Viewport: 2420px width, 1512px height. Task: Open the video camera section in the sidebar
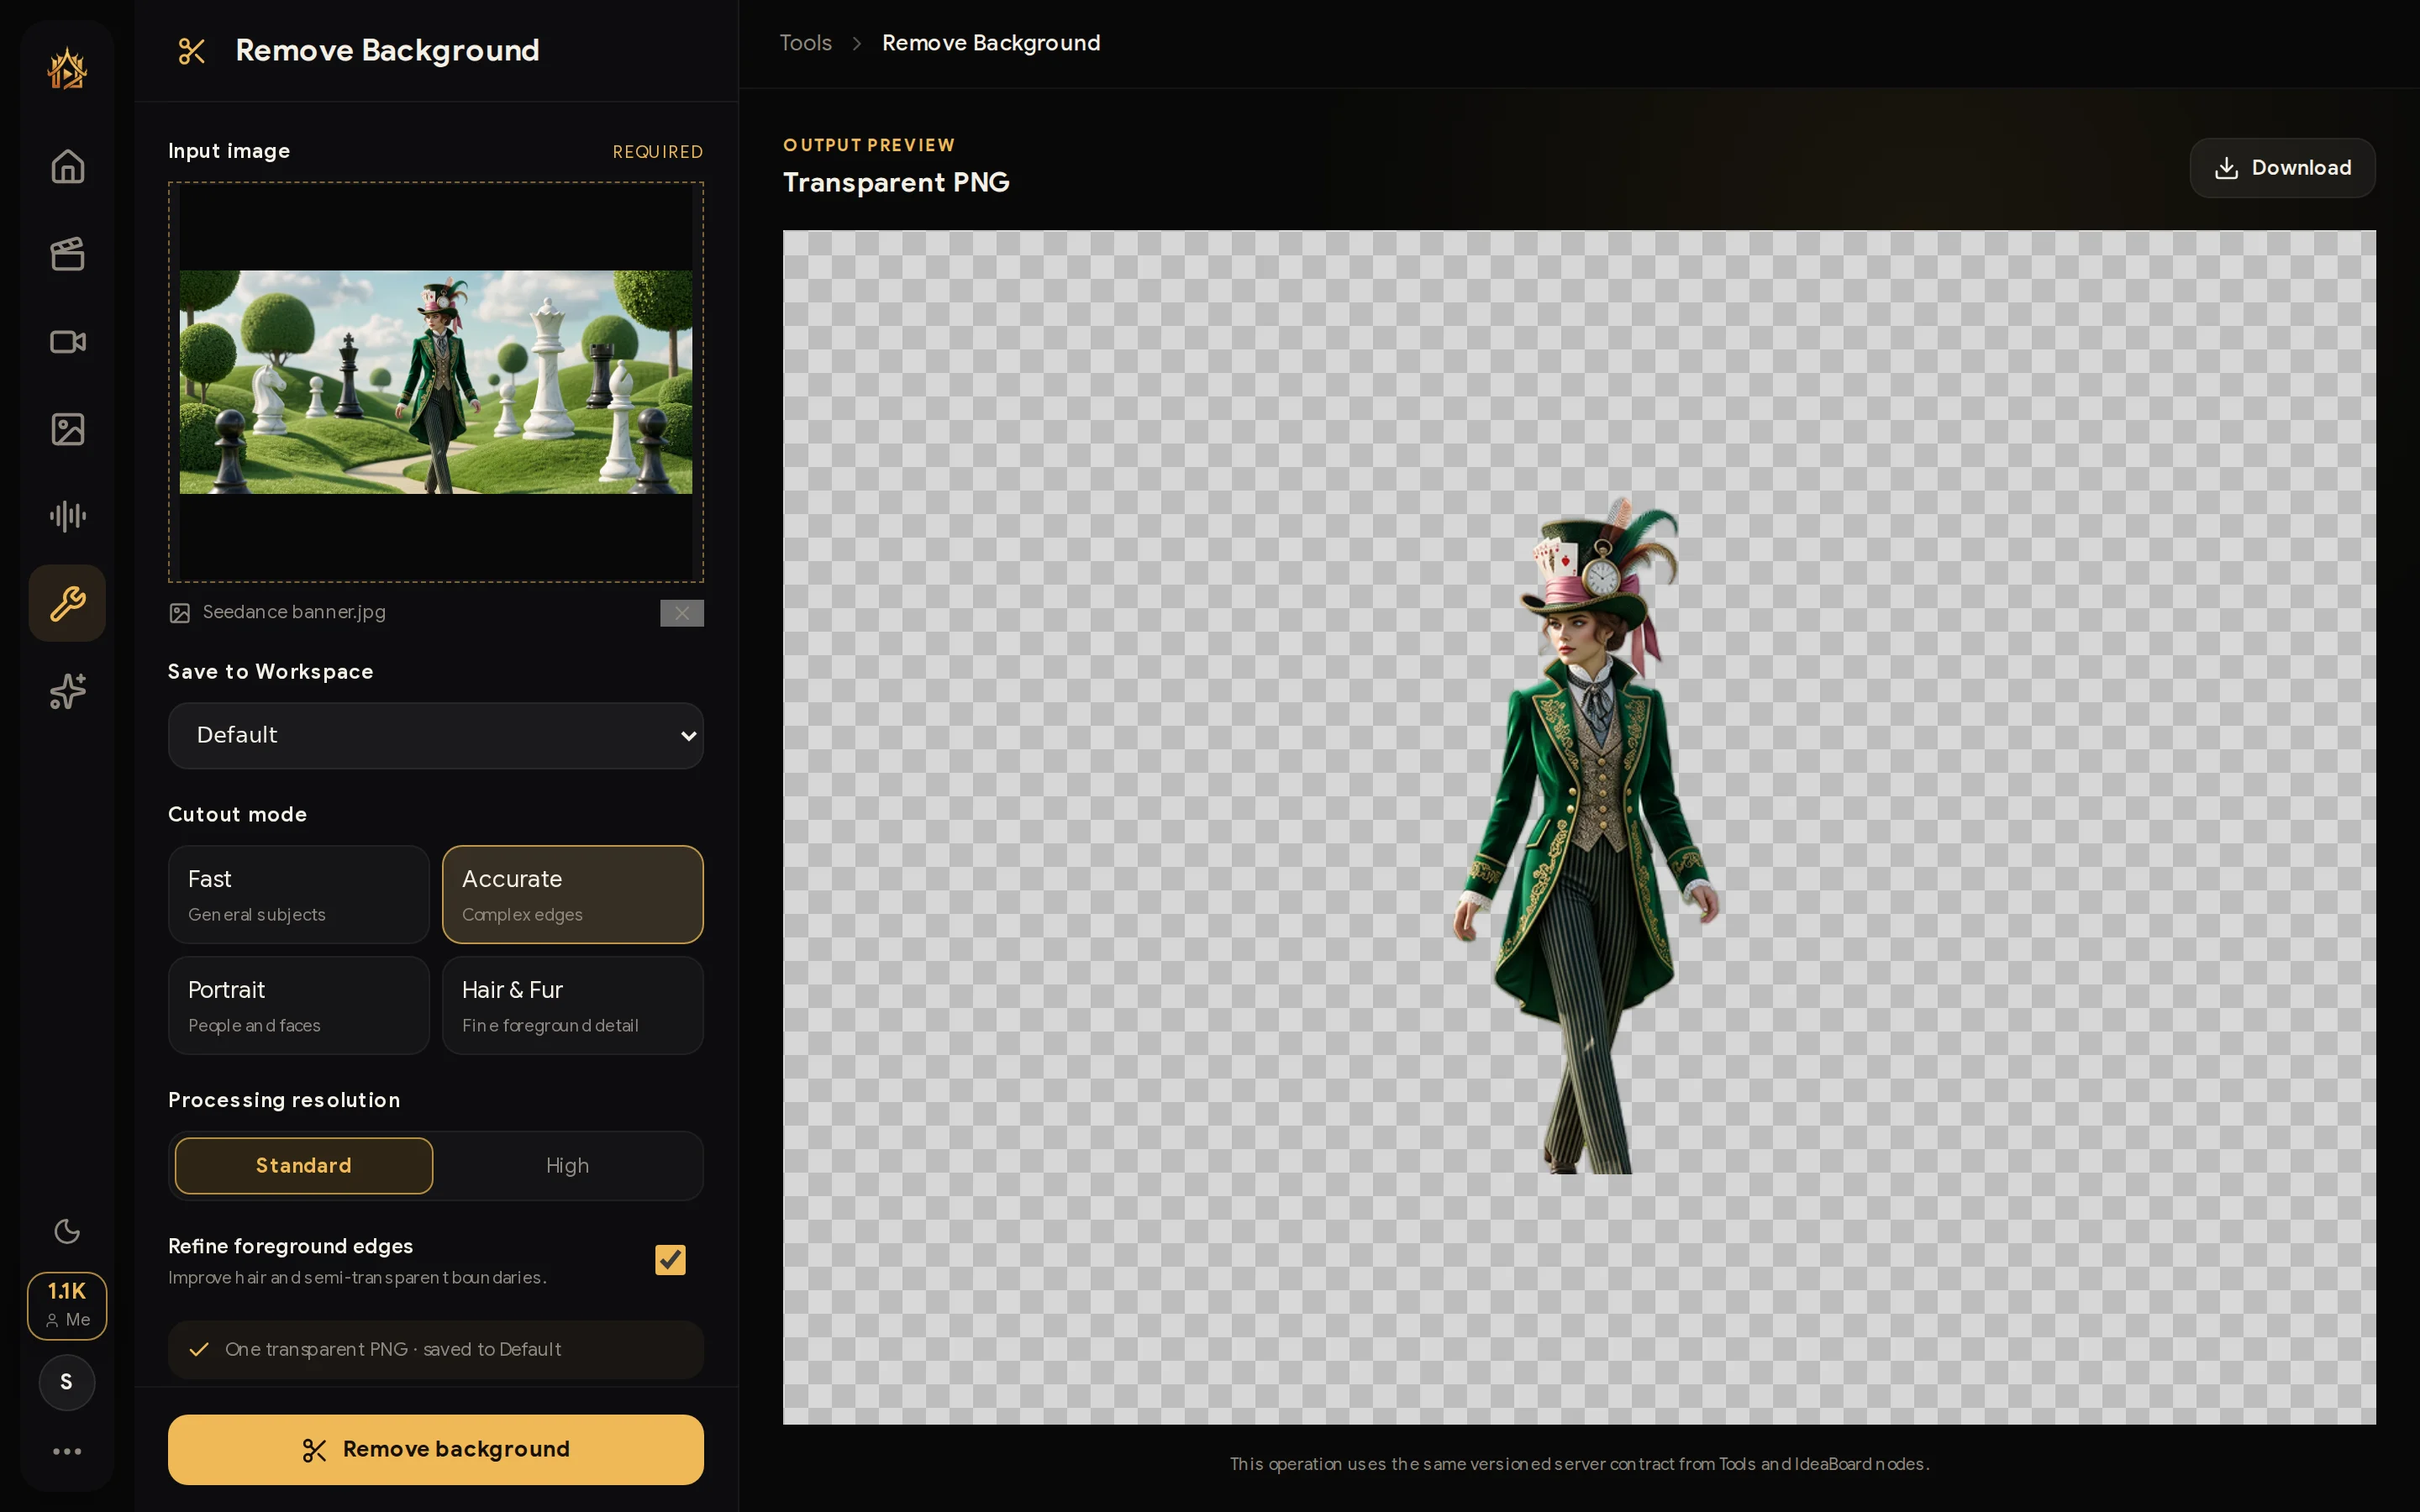pyautogui.click(x=67, y=342)
